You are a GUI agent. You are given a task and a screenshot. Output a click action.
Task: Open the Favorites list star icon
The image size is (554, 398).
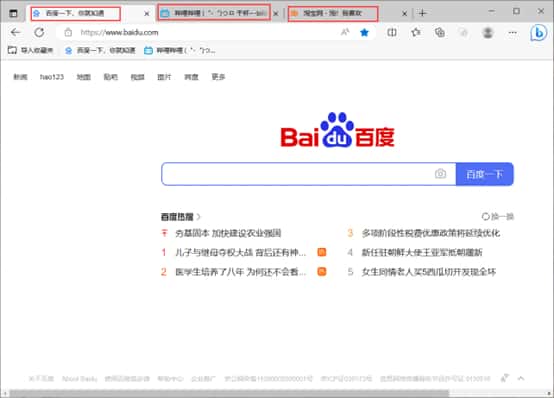click(x=416, y=33)
